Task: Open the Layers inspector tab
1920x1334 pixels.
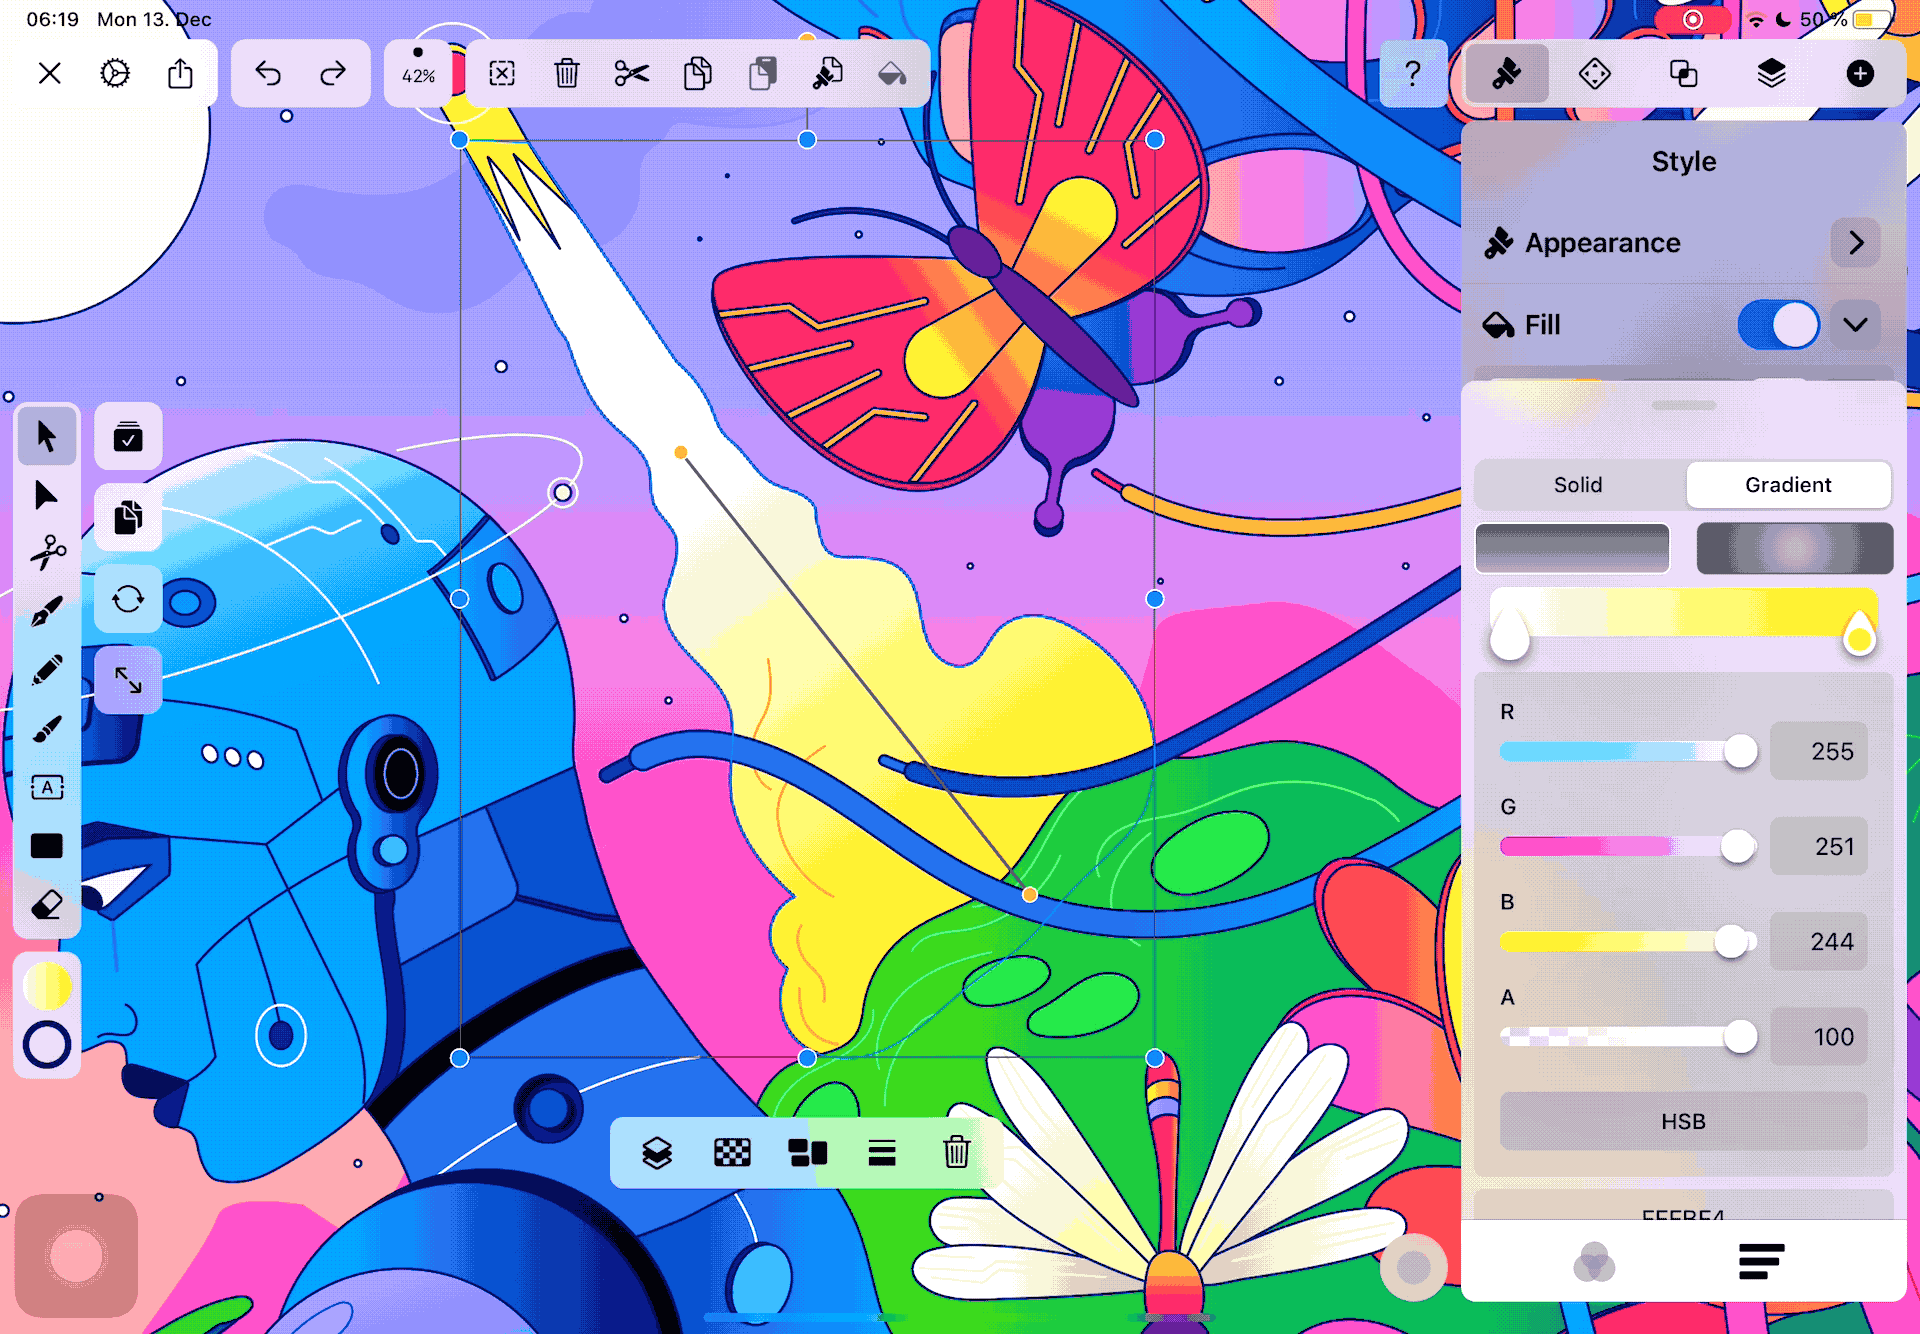Action: point(1771,74)
